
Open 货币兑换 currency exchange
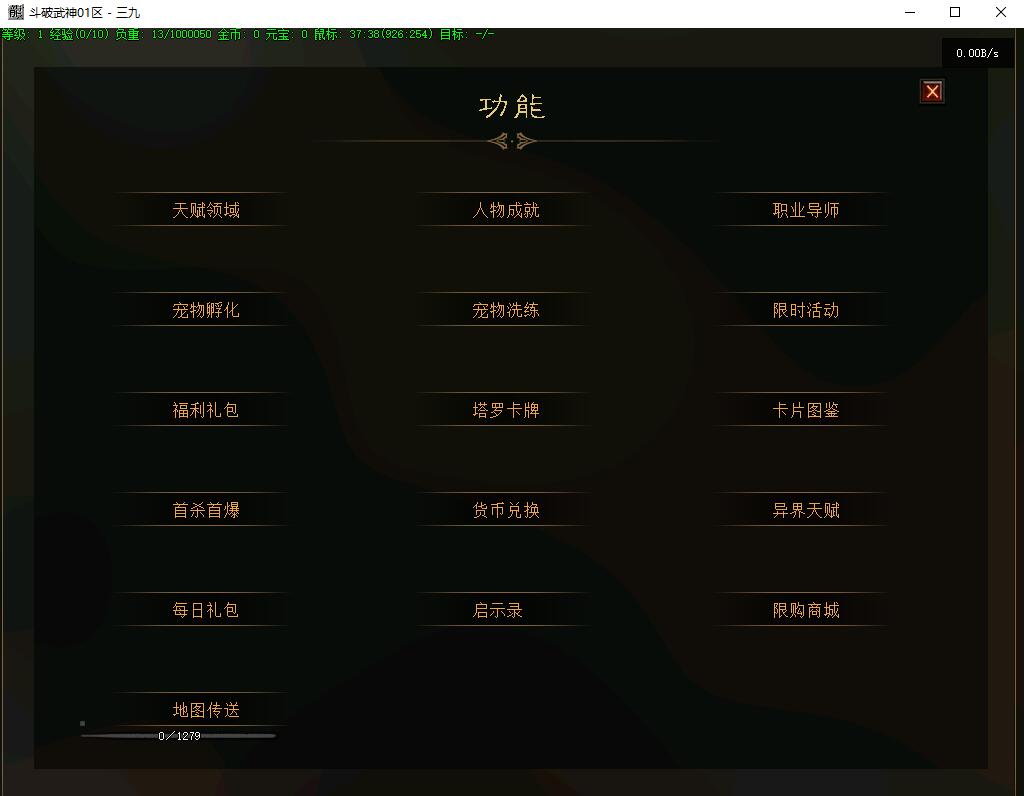tap(505, 510)
